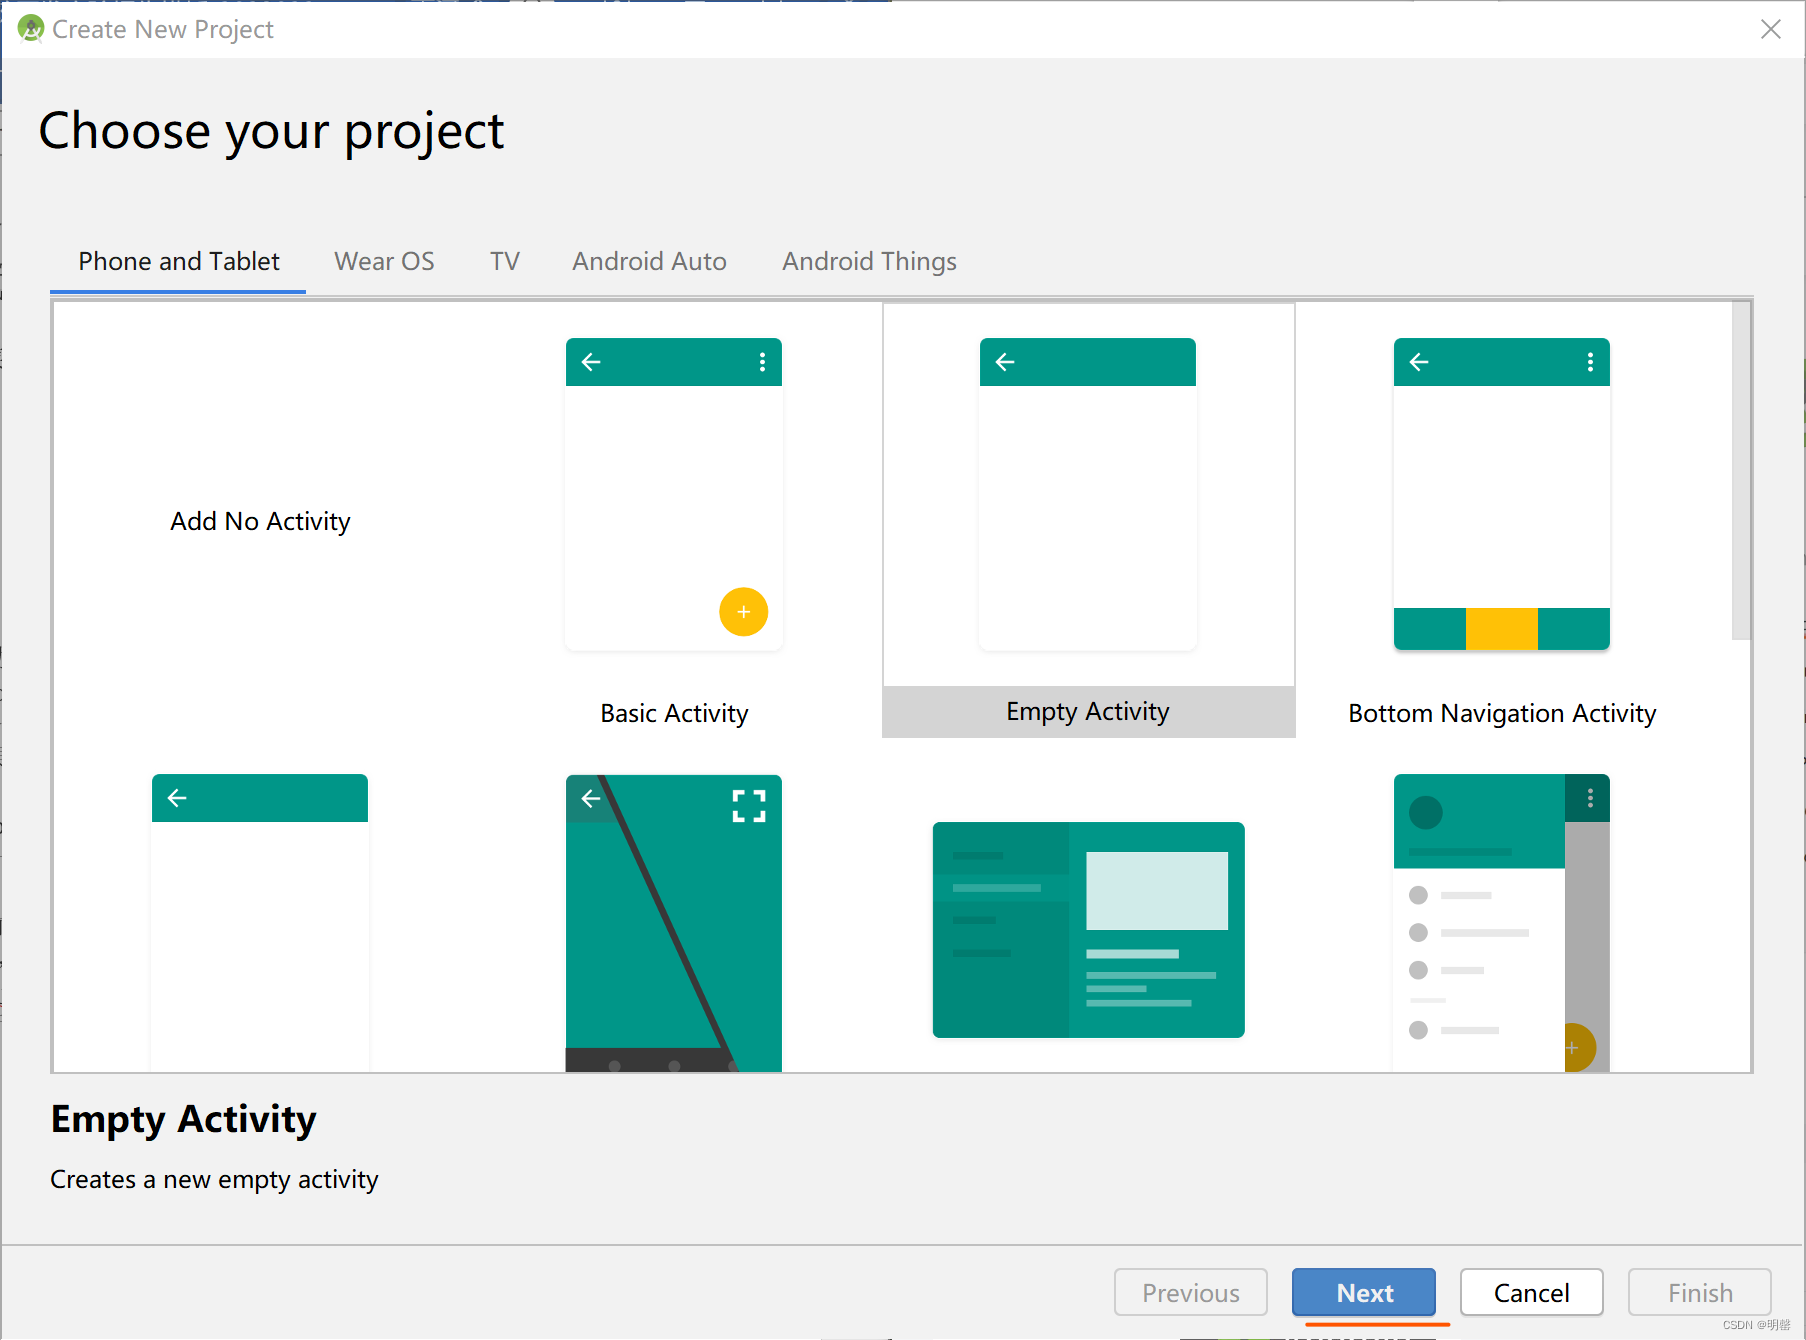This screenshot has height=1340, width=1806.
Task: Click the overflow dots in Bottom Navigation preview
Action: tap(1590, 362)
